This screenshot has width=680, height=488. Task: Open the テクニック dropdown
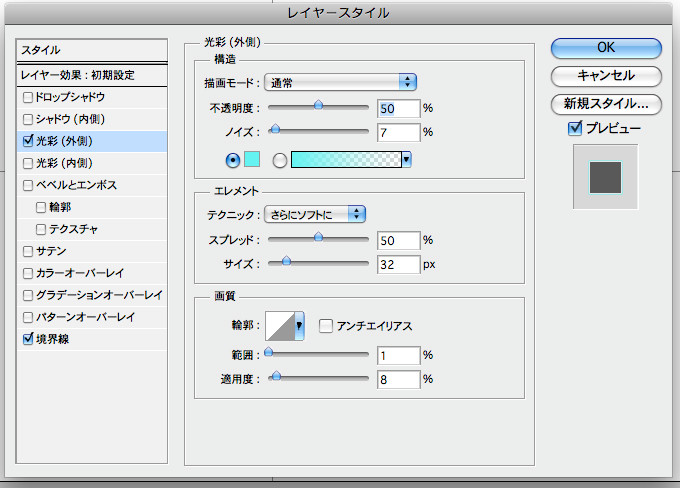point(315,213)
